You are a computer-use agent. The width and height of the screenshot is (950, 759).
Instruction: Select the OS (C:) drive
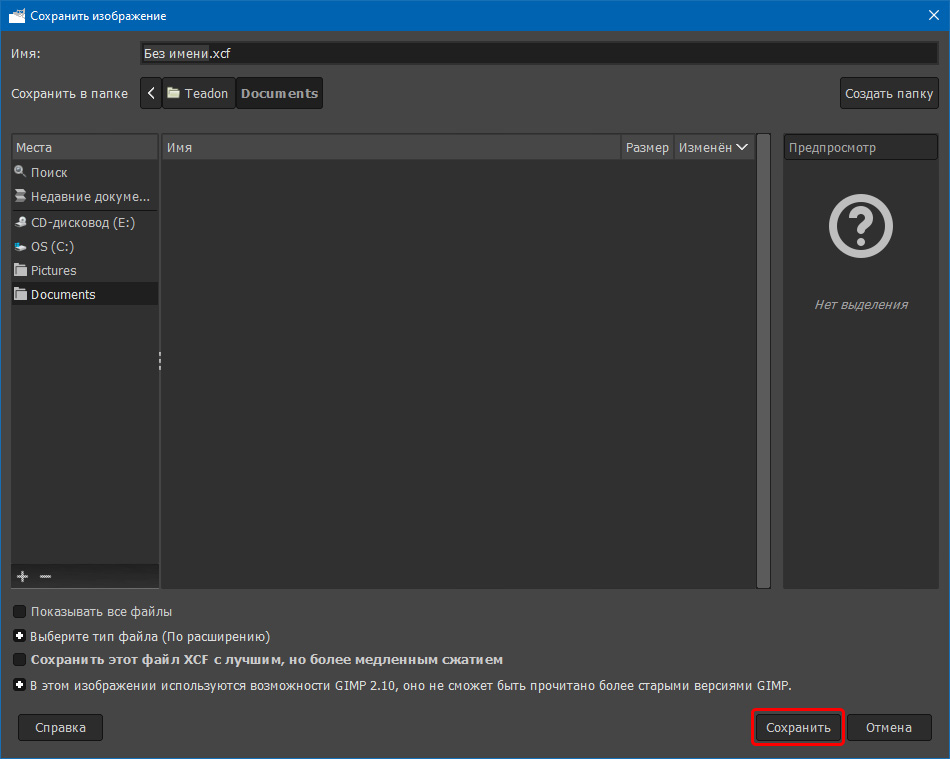pos(52,247)
